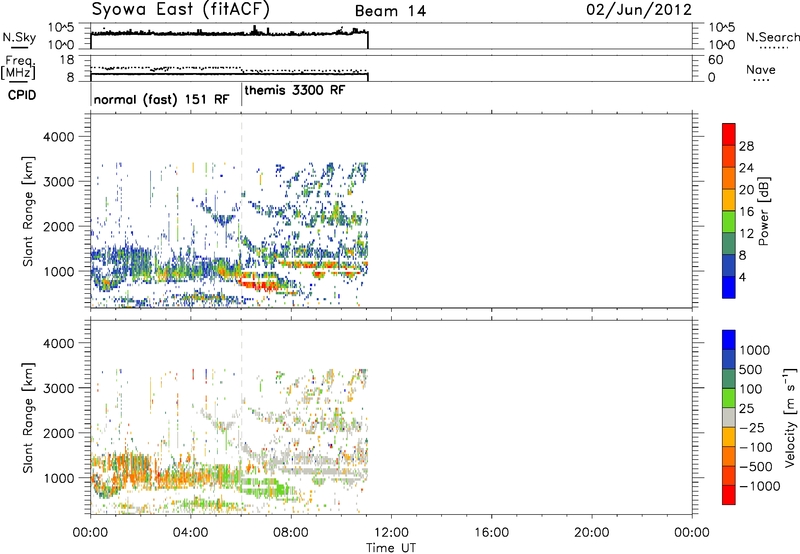
Task: Click the gray swatch on the Velocity colorbar
Action: coord(729,417)
